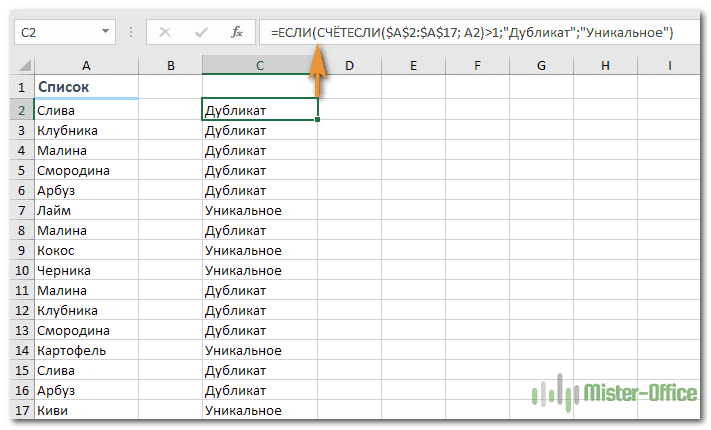Select row 10 header

click(x=20, y=270)
